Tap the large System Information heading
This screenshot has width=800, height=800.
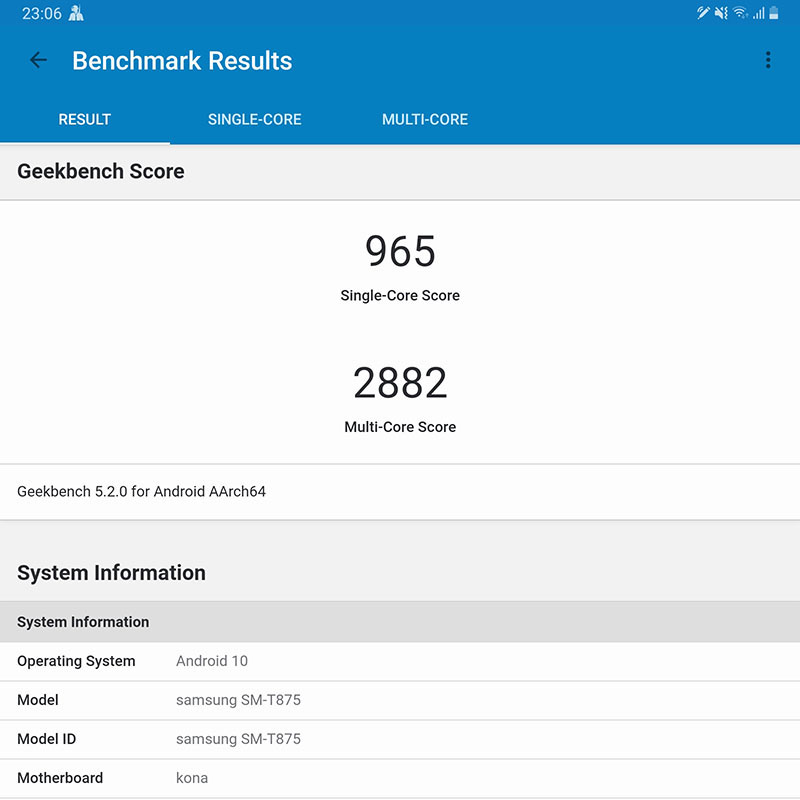(111, 573)
